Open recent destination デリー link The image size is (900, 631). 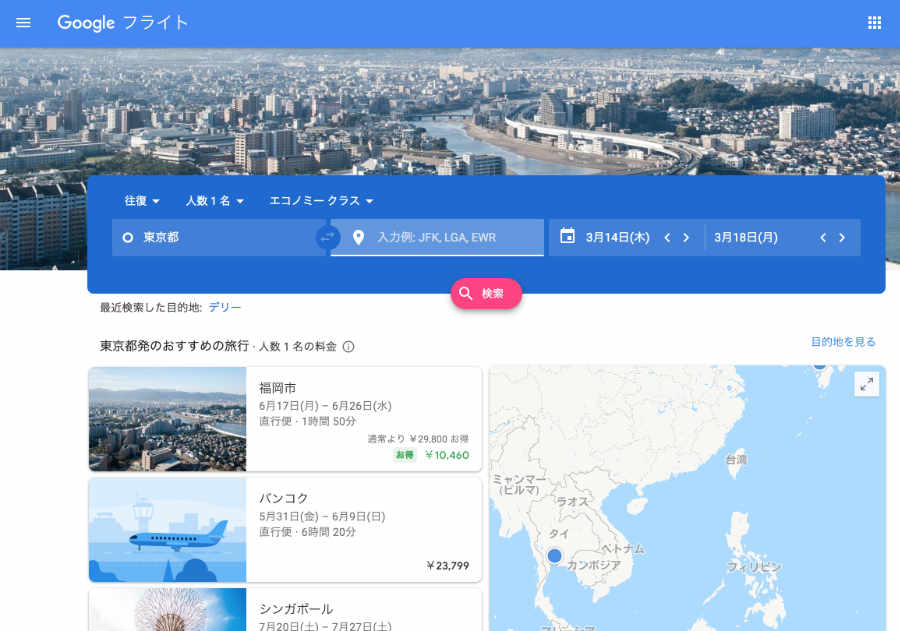(224, 307)
